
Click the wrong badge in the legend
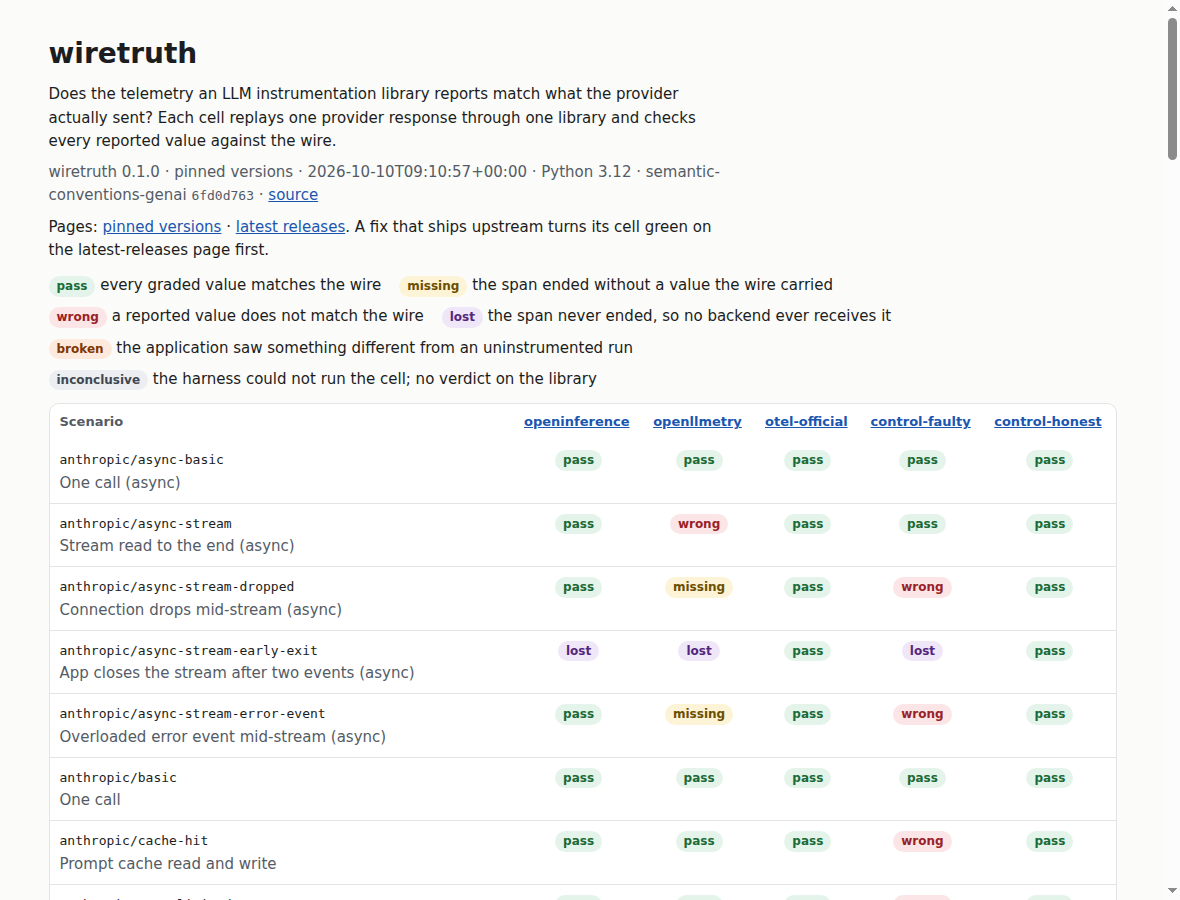[x=78, y=317]
